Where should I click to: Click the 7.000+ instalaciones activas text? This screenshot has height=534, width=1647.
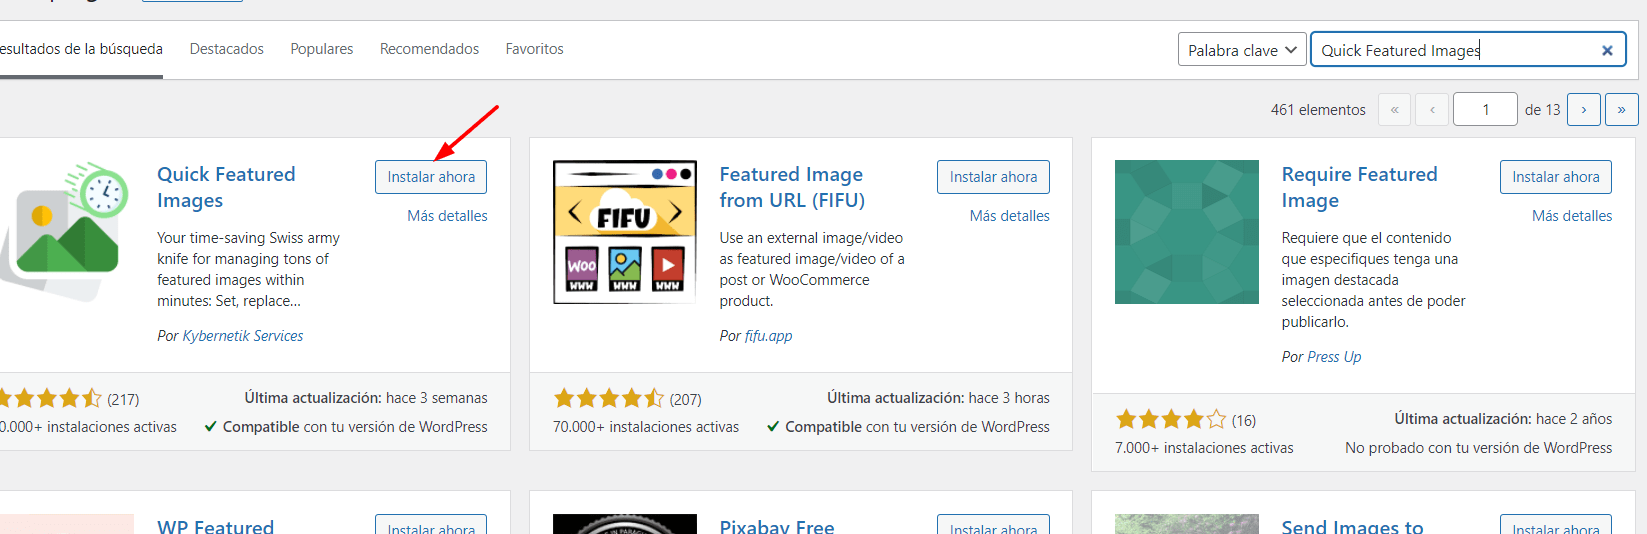point(1204,448)
